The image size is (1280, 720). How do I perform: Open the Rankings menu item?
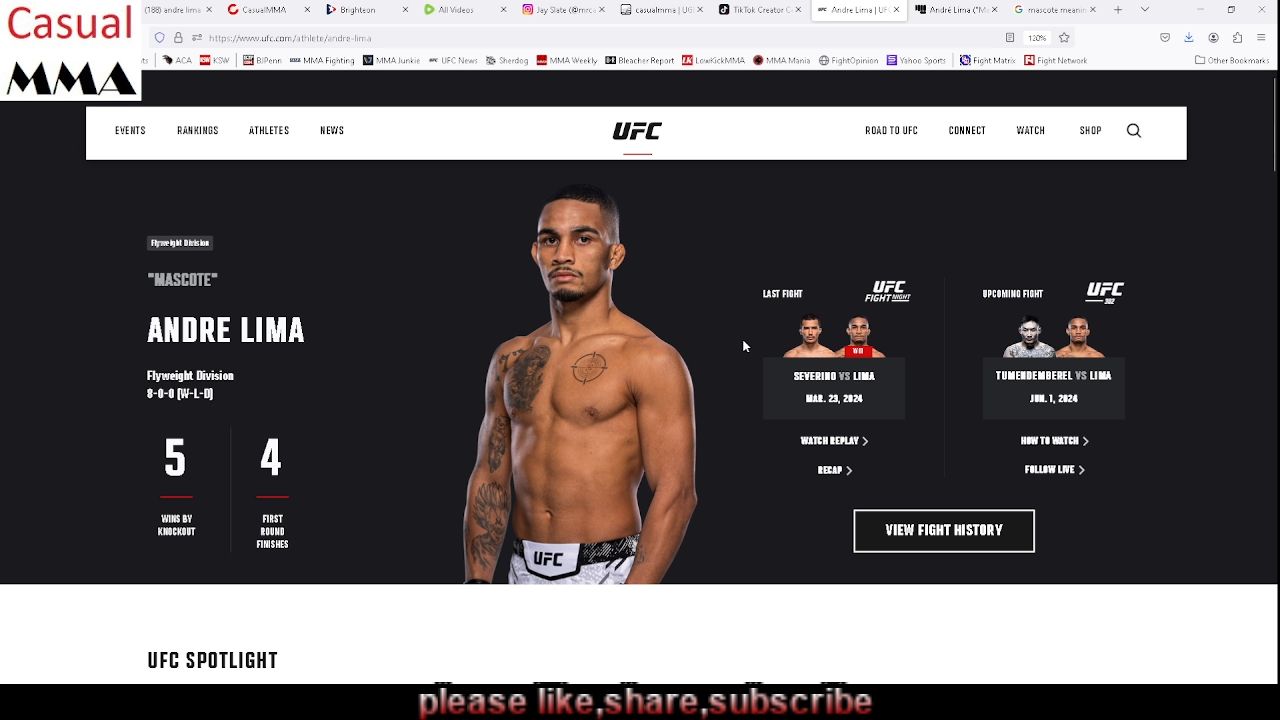(198, 131)
